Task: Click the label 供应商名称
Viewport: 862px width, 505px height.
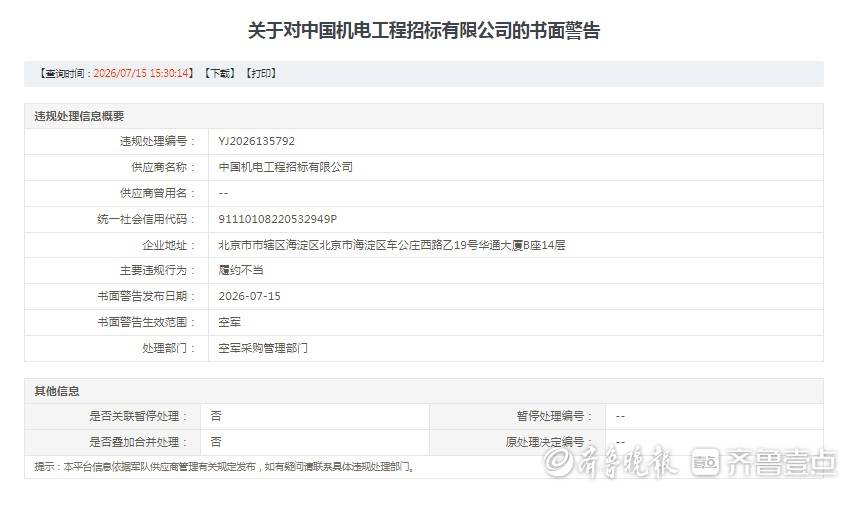Action: click(163, 167)
